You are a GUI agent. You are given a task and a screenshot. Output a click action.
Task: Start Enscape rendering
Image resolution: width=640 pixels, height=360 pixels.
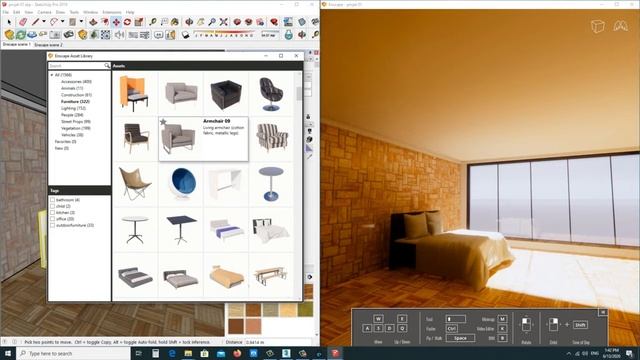click(x=9, y=35)
